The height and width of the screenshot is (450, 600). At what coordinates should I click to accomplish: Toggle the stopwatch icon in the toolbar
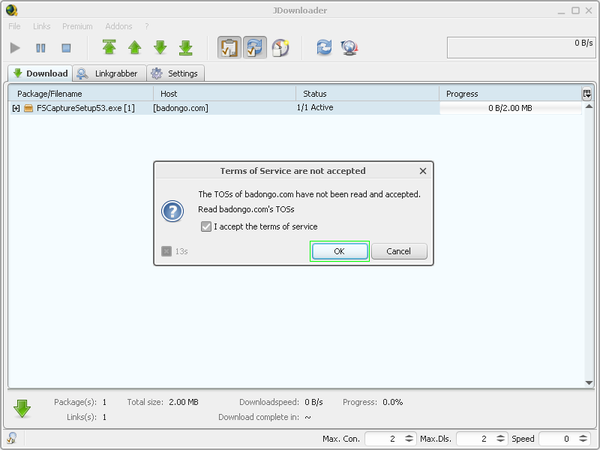(280, 48)
